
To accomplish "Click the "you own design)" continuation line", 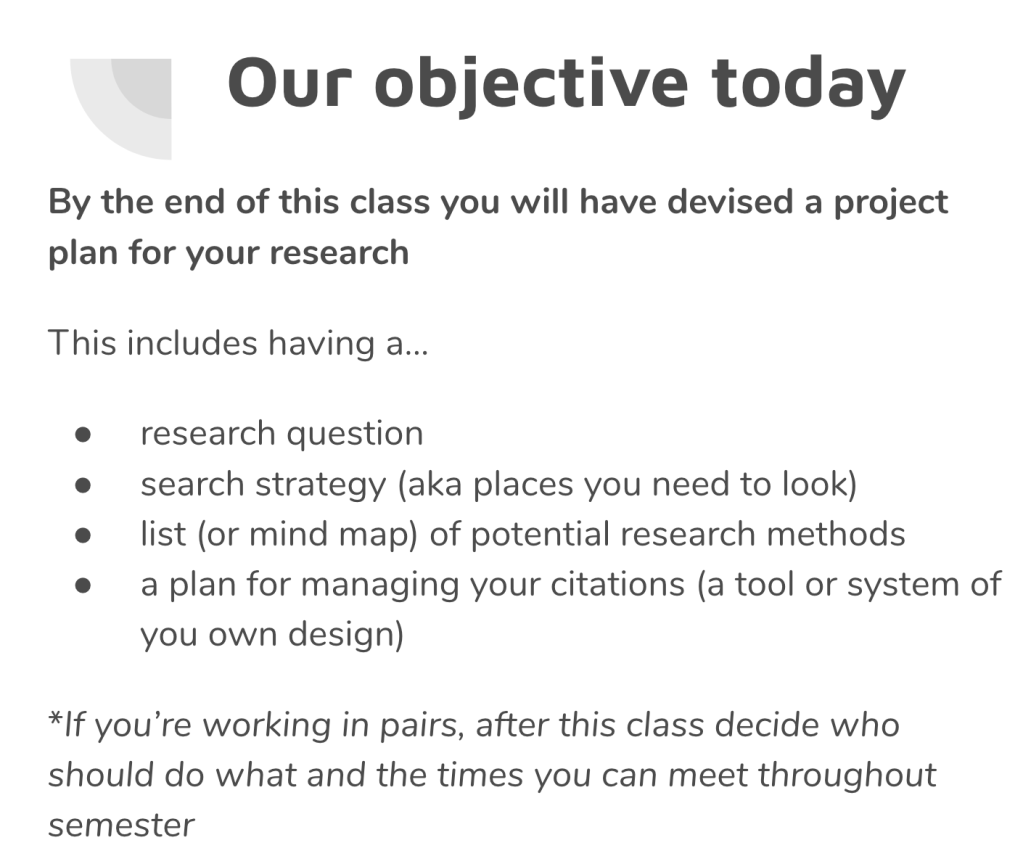I will [272, 634].
